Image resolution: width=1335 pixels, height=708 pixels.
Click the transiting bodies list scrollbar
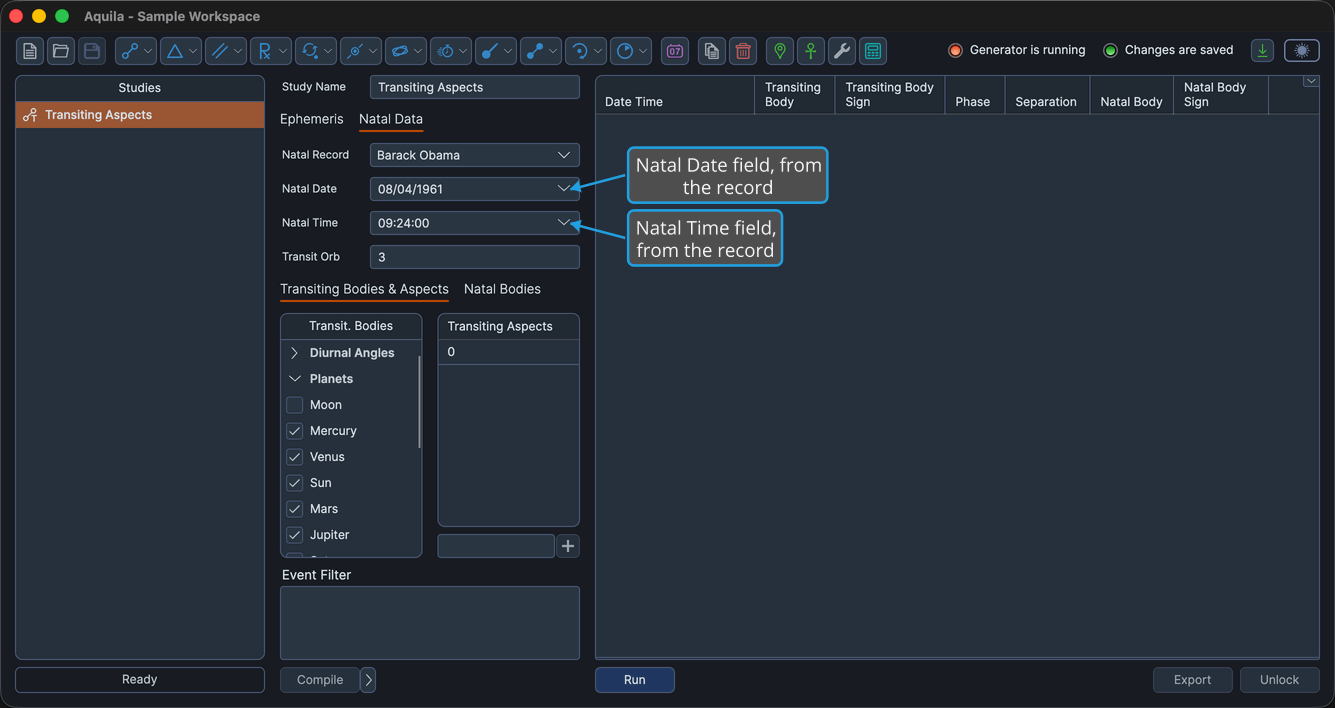pyautogui.click(x=419, y=402)
